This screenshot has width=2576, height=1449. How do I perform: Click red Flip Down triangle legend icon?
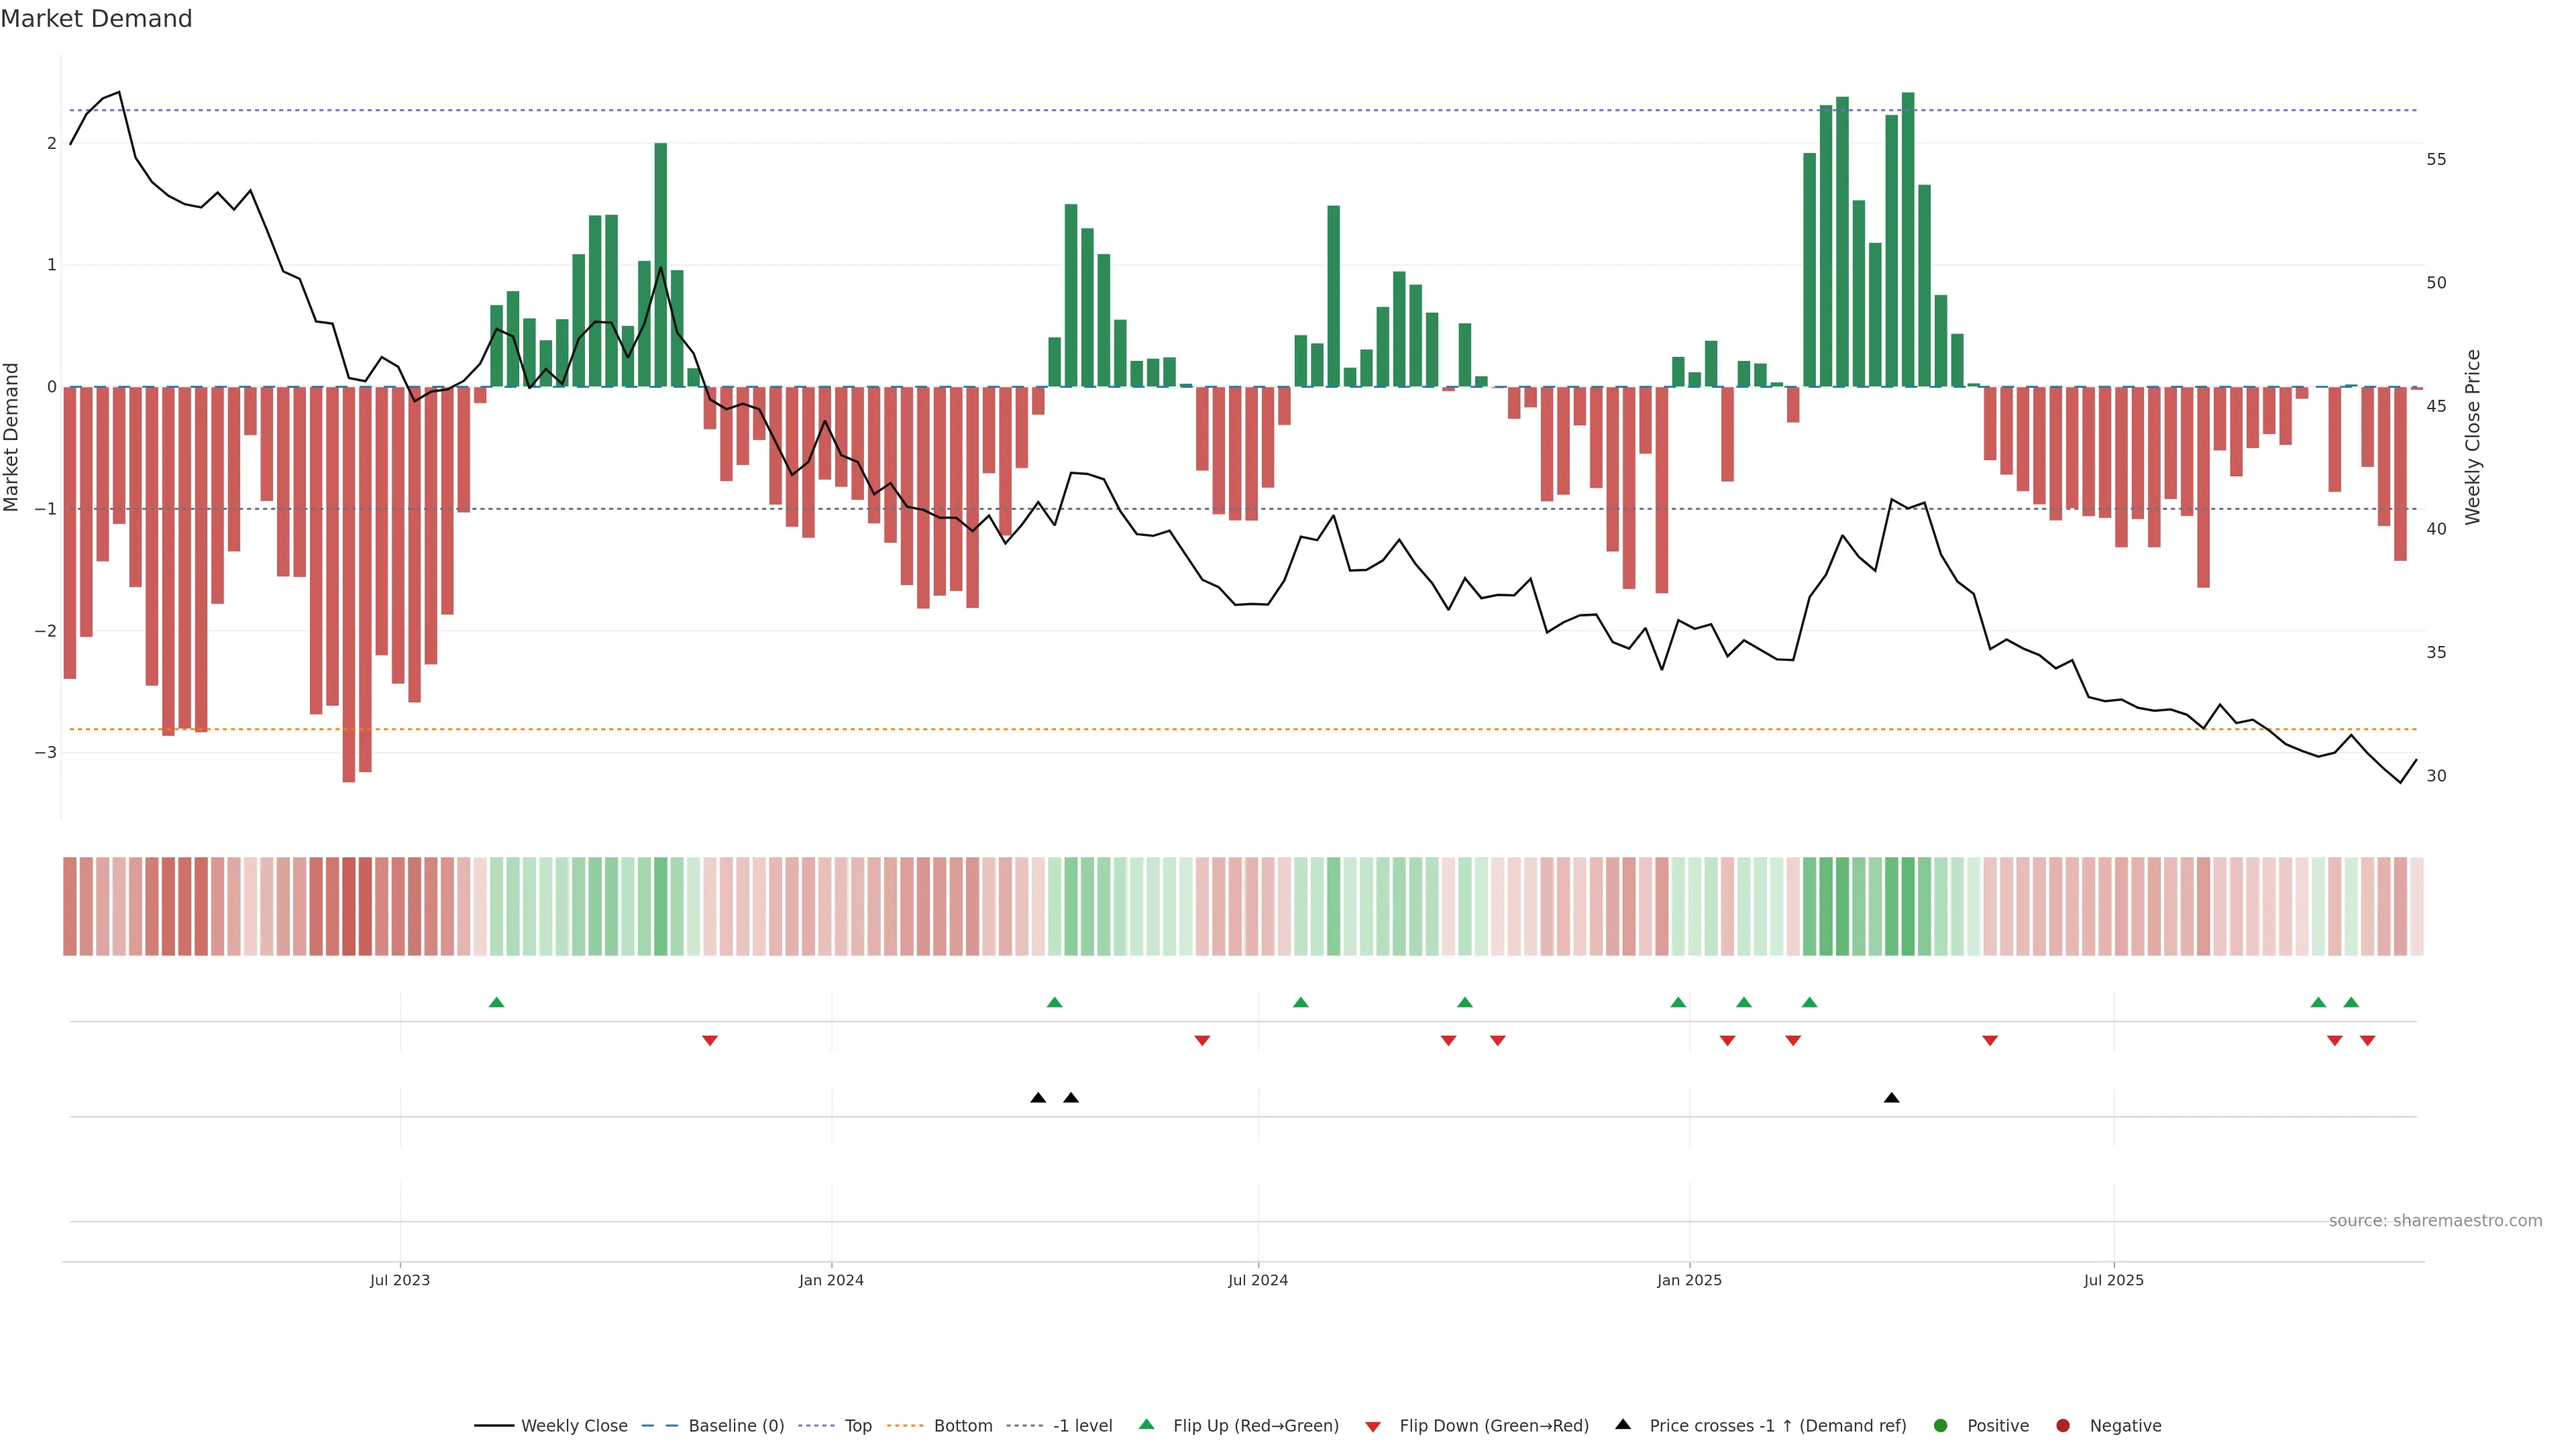click(x=1373, y=1427)
